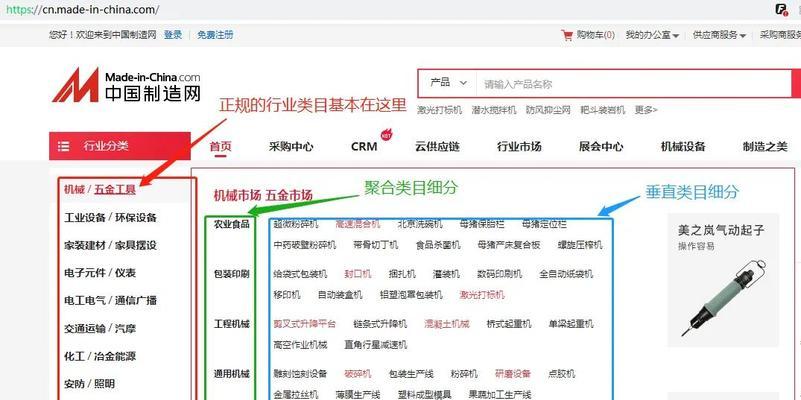This screenshot has width=801, height=400.
Task: Click the 数码印刷机 link
Action: click(500, 274)
